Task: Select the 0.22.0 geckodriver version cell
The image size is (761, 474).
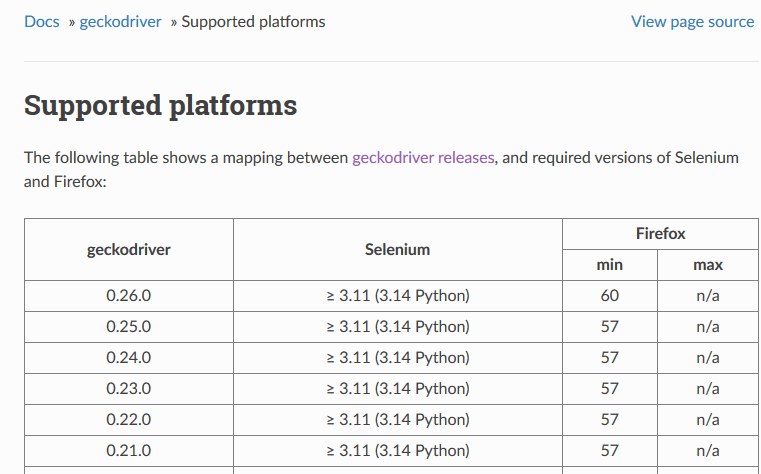Action: [x=129, y=420]
